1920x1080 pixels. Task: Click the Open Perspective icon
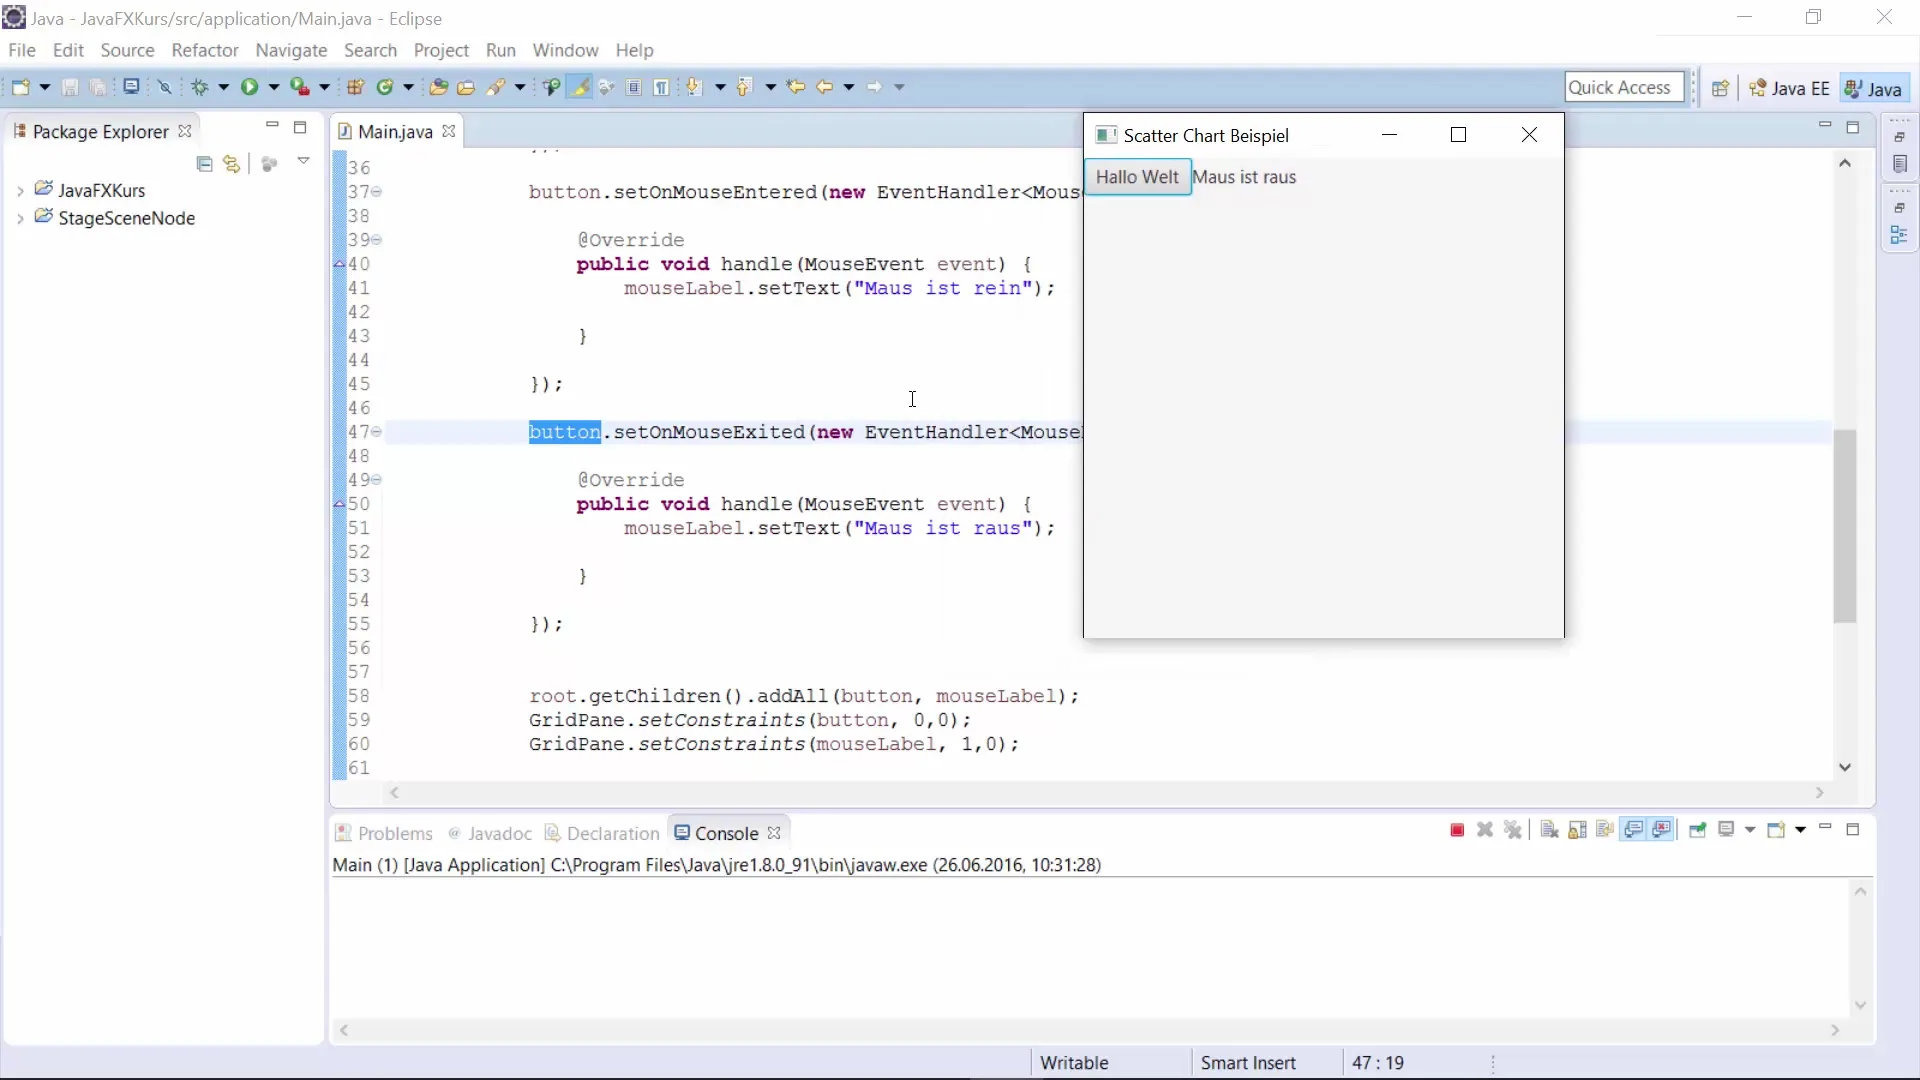click(1720, 88)
